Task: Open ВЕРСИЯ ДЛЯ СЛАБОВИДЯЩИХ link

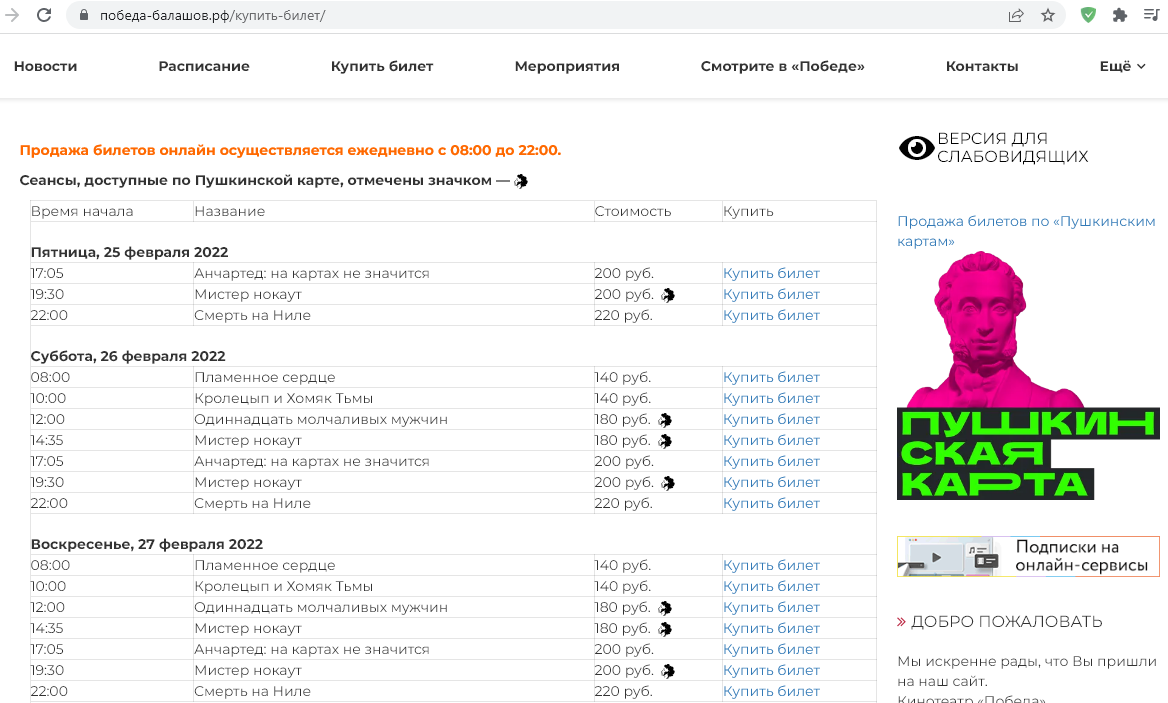Action: click(1012, 147)
